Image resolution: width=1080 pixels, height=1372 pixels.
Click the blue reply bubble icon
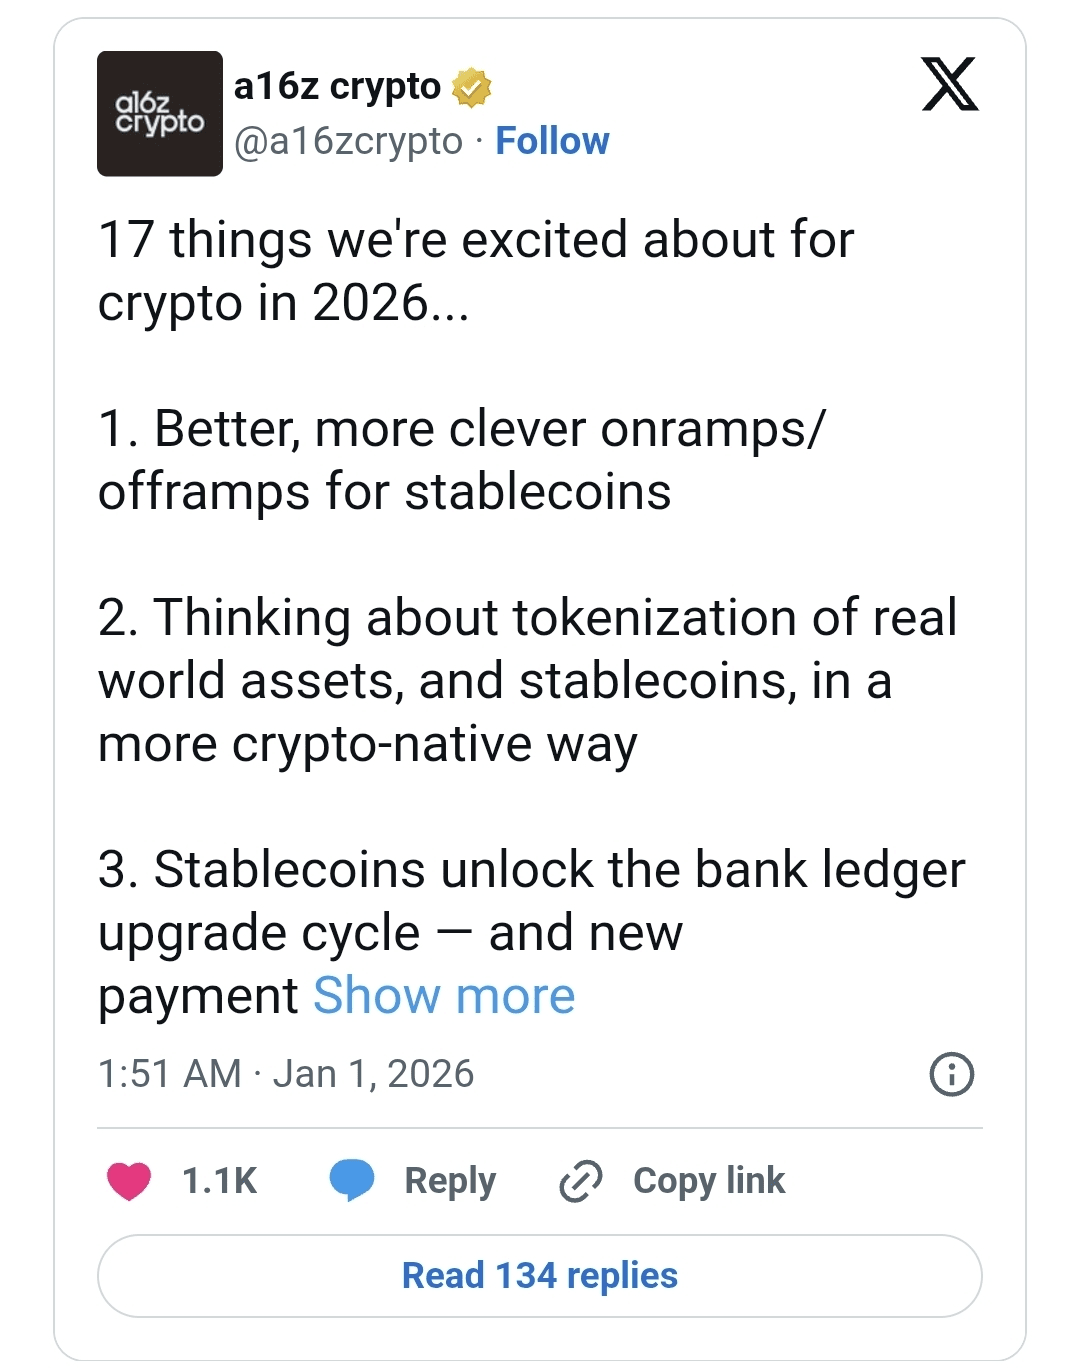point(352,1181)
